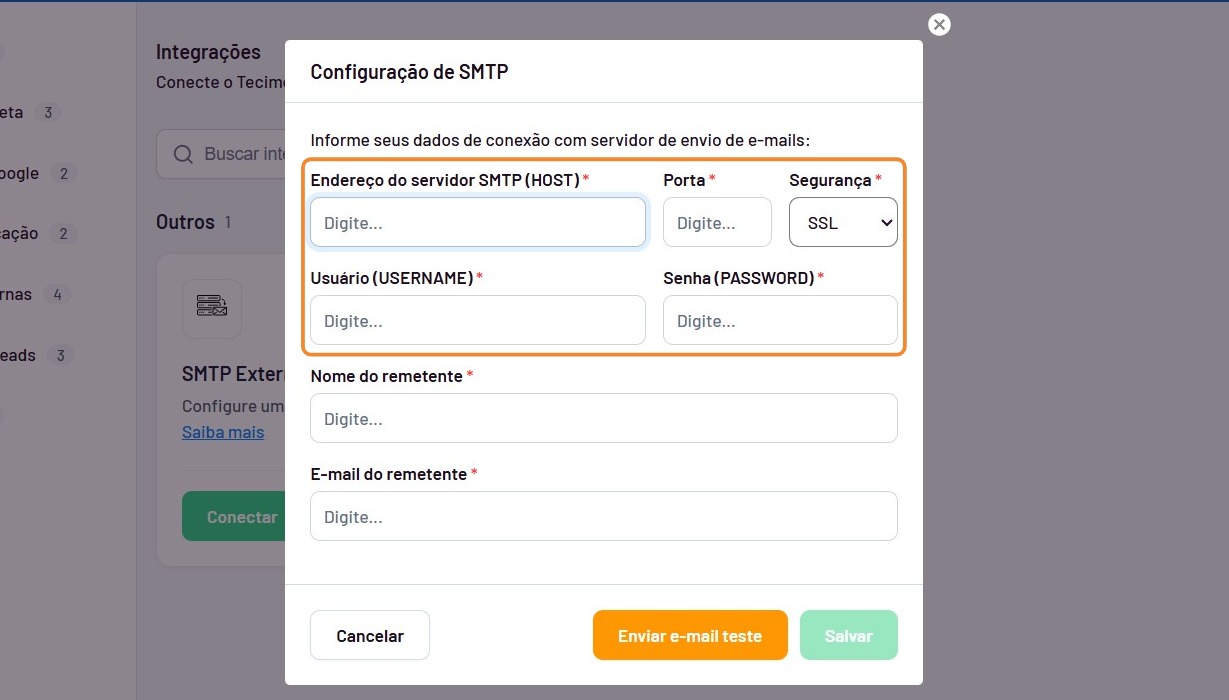1229x700 pixels.
Task: Click the Buscar integrations search box
Action: (221, 154)
